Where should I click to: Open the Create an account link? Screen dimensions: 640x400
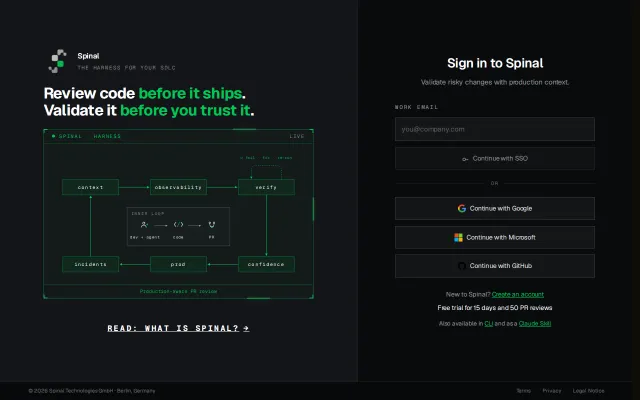(x=518, y=294)
